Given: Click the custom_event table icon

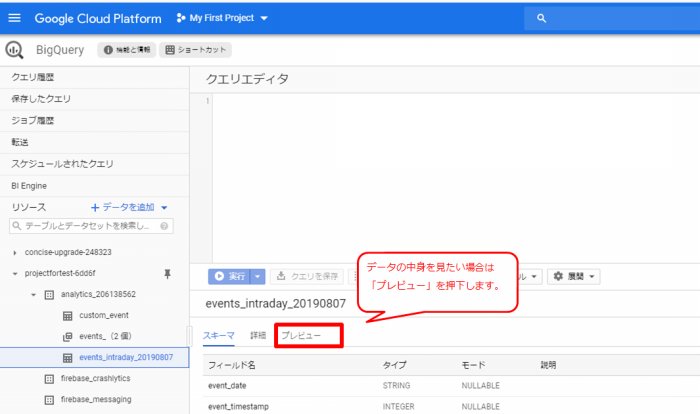Looking at the screenshot, I should (x=67, y=316).
